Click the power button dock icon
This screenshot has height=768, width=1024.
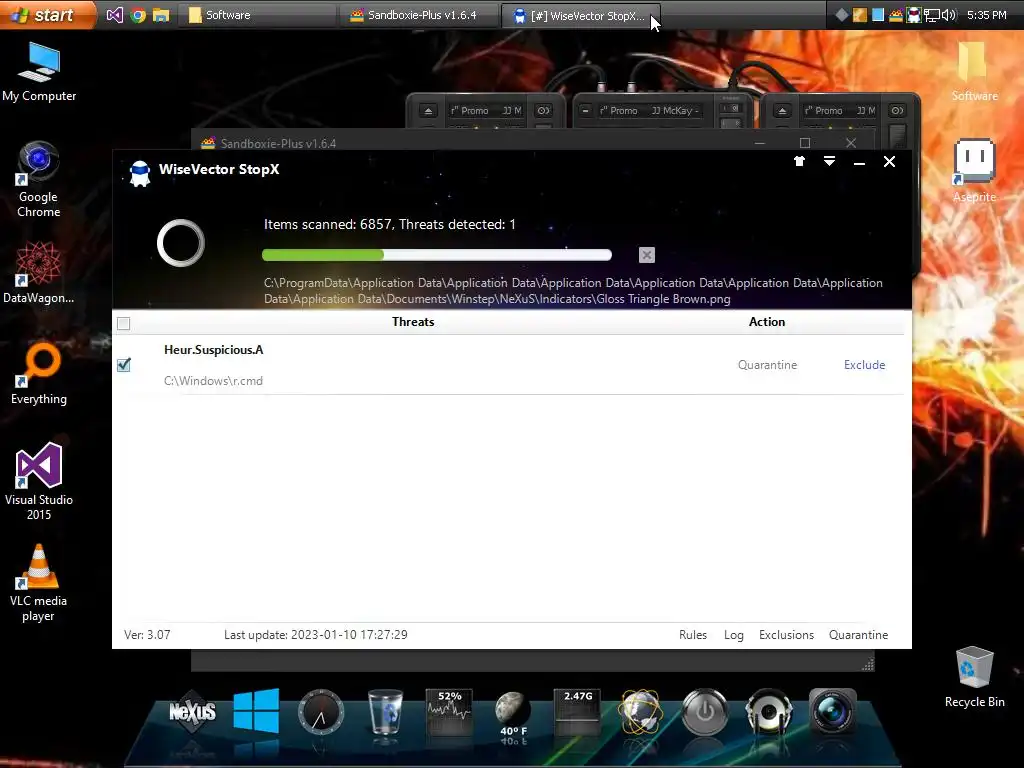click(x=705, y=712)
